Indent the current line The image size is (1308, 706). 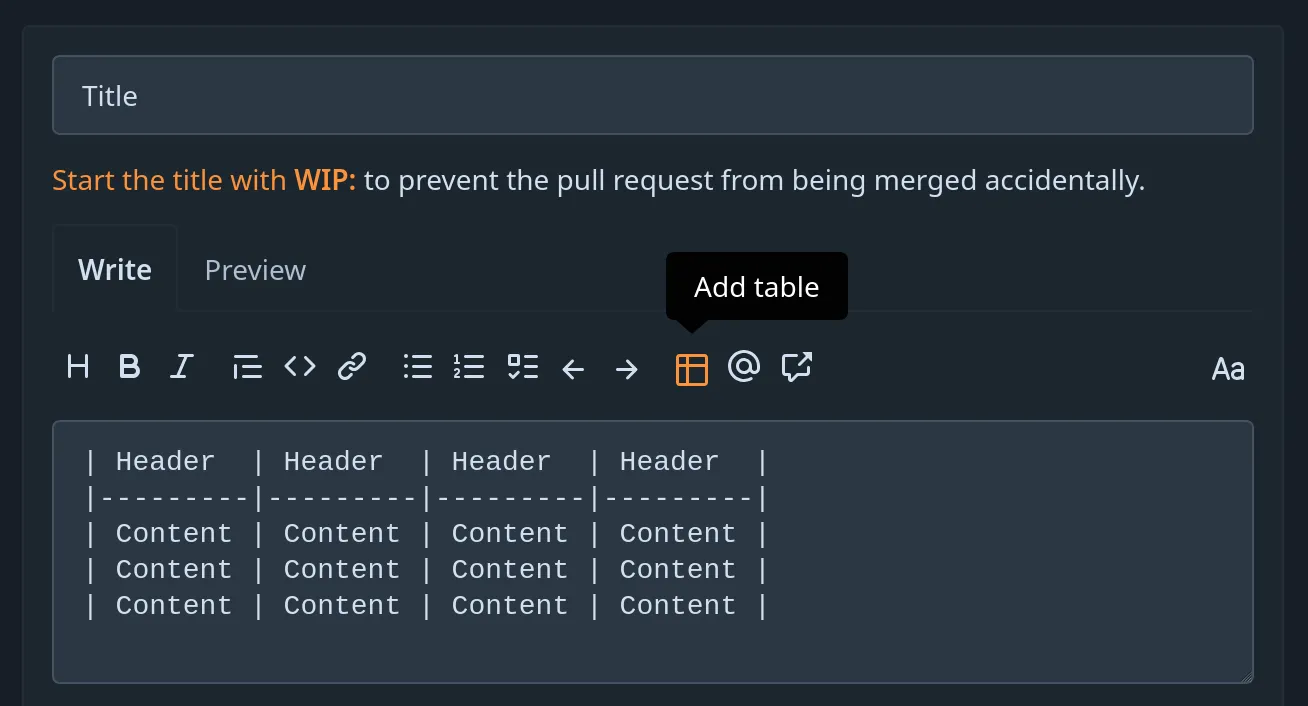626,369
